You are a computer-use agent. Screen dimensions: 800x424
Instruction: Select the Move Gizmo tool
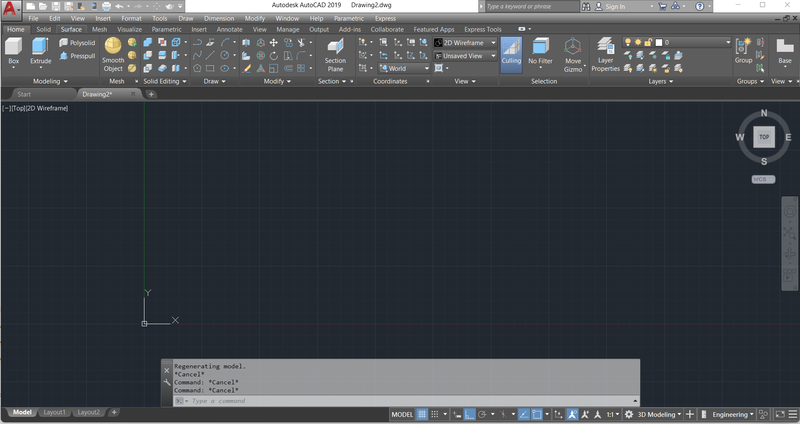572,55
